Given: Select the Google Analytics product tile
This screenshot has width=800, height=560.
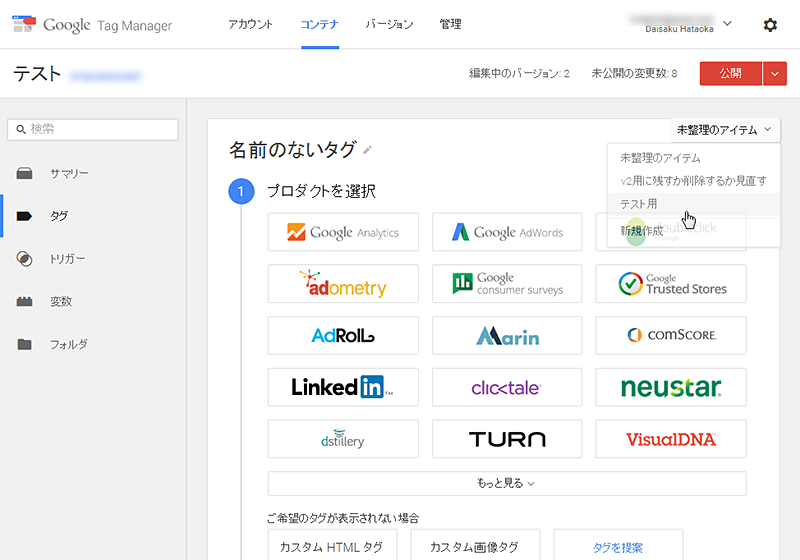Looking at the screenshot, I should (343, 232).
